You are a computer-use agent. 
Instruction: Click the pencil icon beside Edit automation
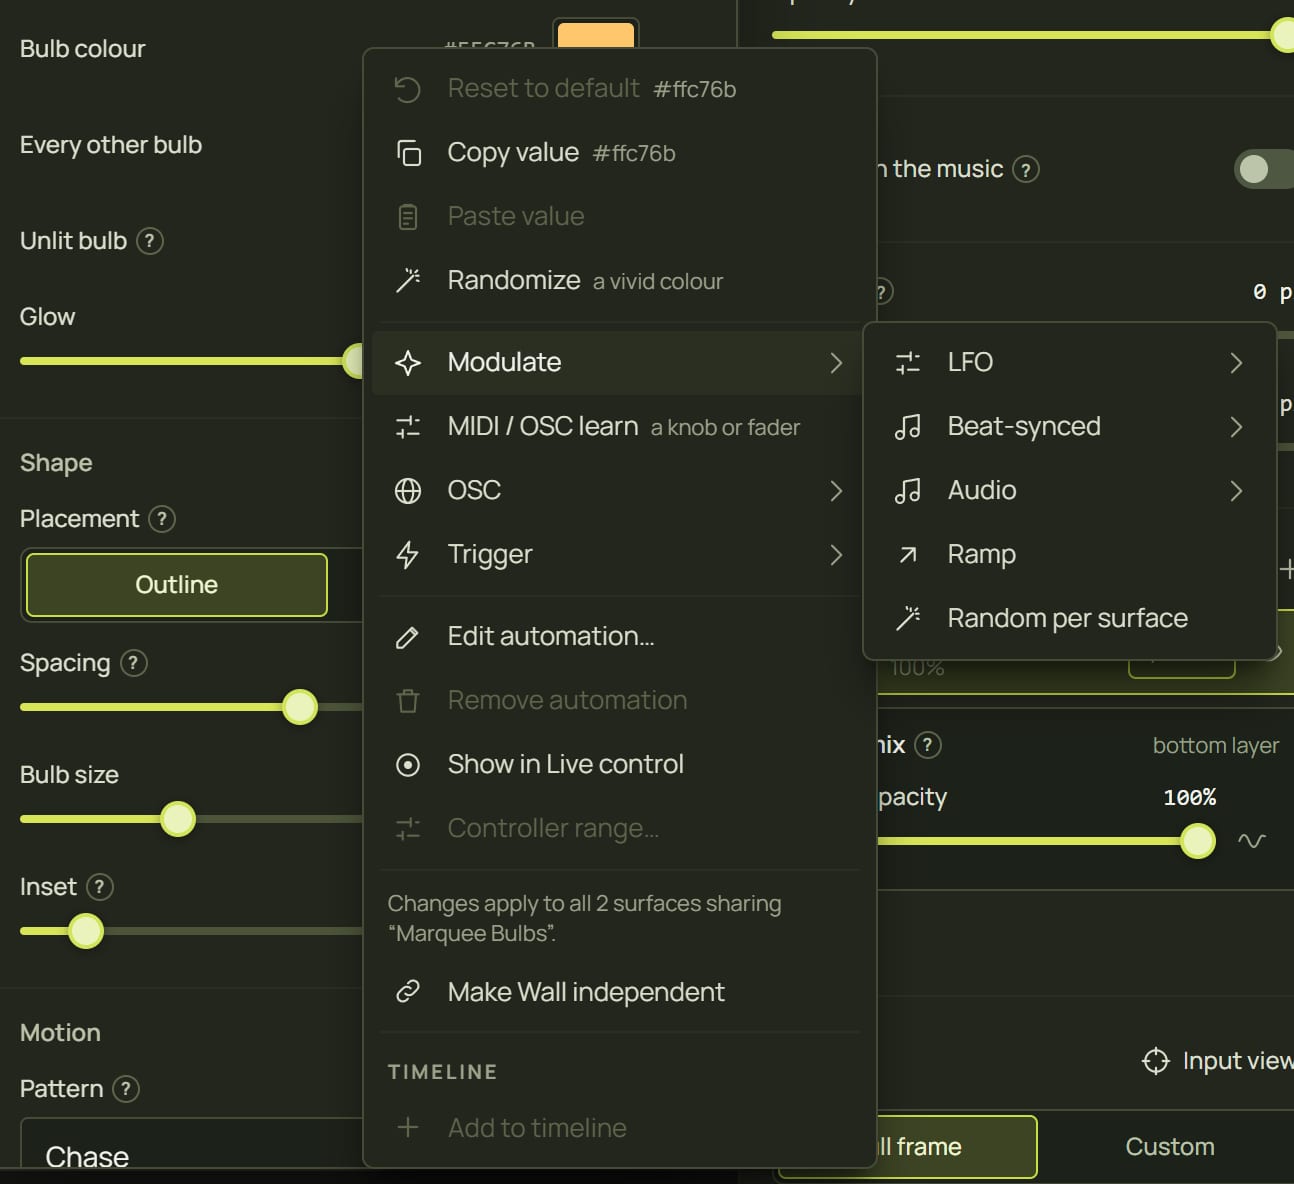tap(408, 637)
